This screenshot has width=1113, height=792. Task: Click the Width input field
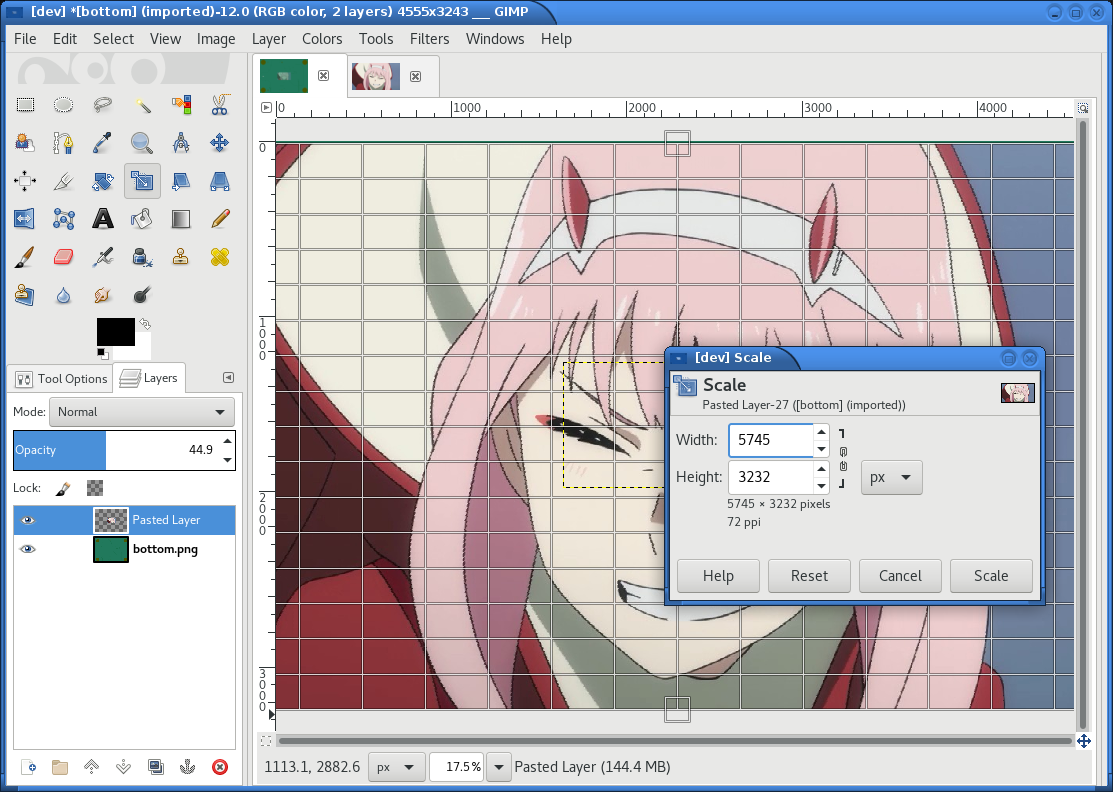[x=771, y=440]
